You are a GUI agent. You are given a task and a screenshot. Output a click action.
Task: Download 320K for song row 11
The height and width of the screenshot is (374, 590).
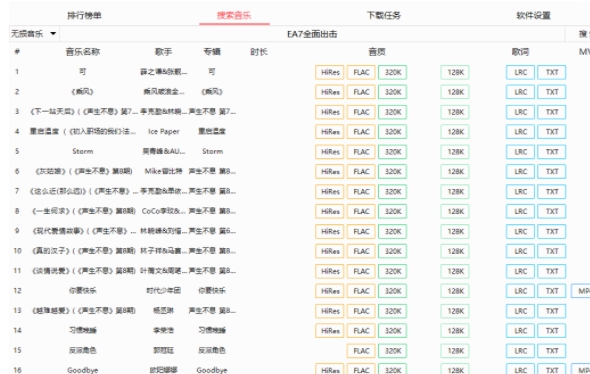[x=392, y=271]
